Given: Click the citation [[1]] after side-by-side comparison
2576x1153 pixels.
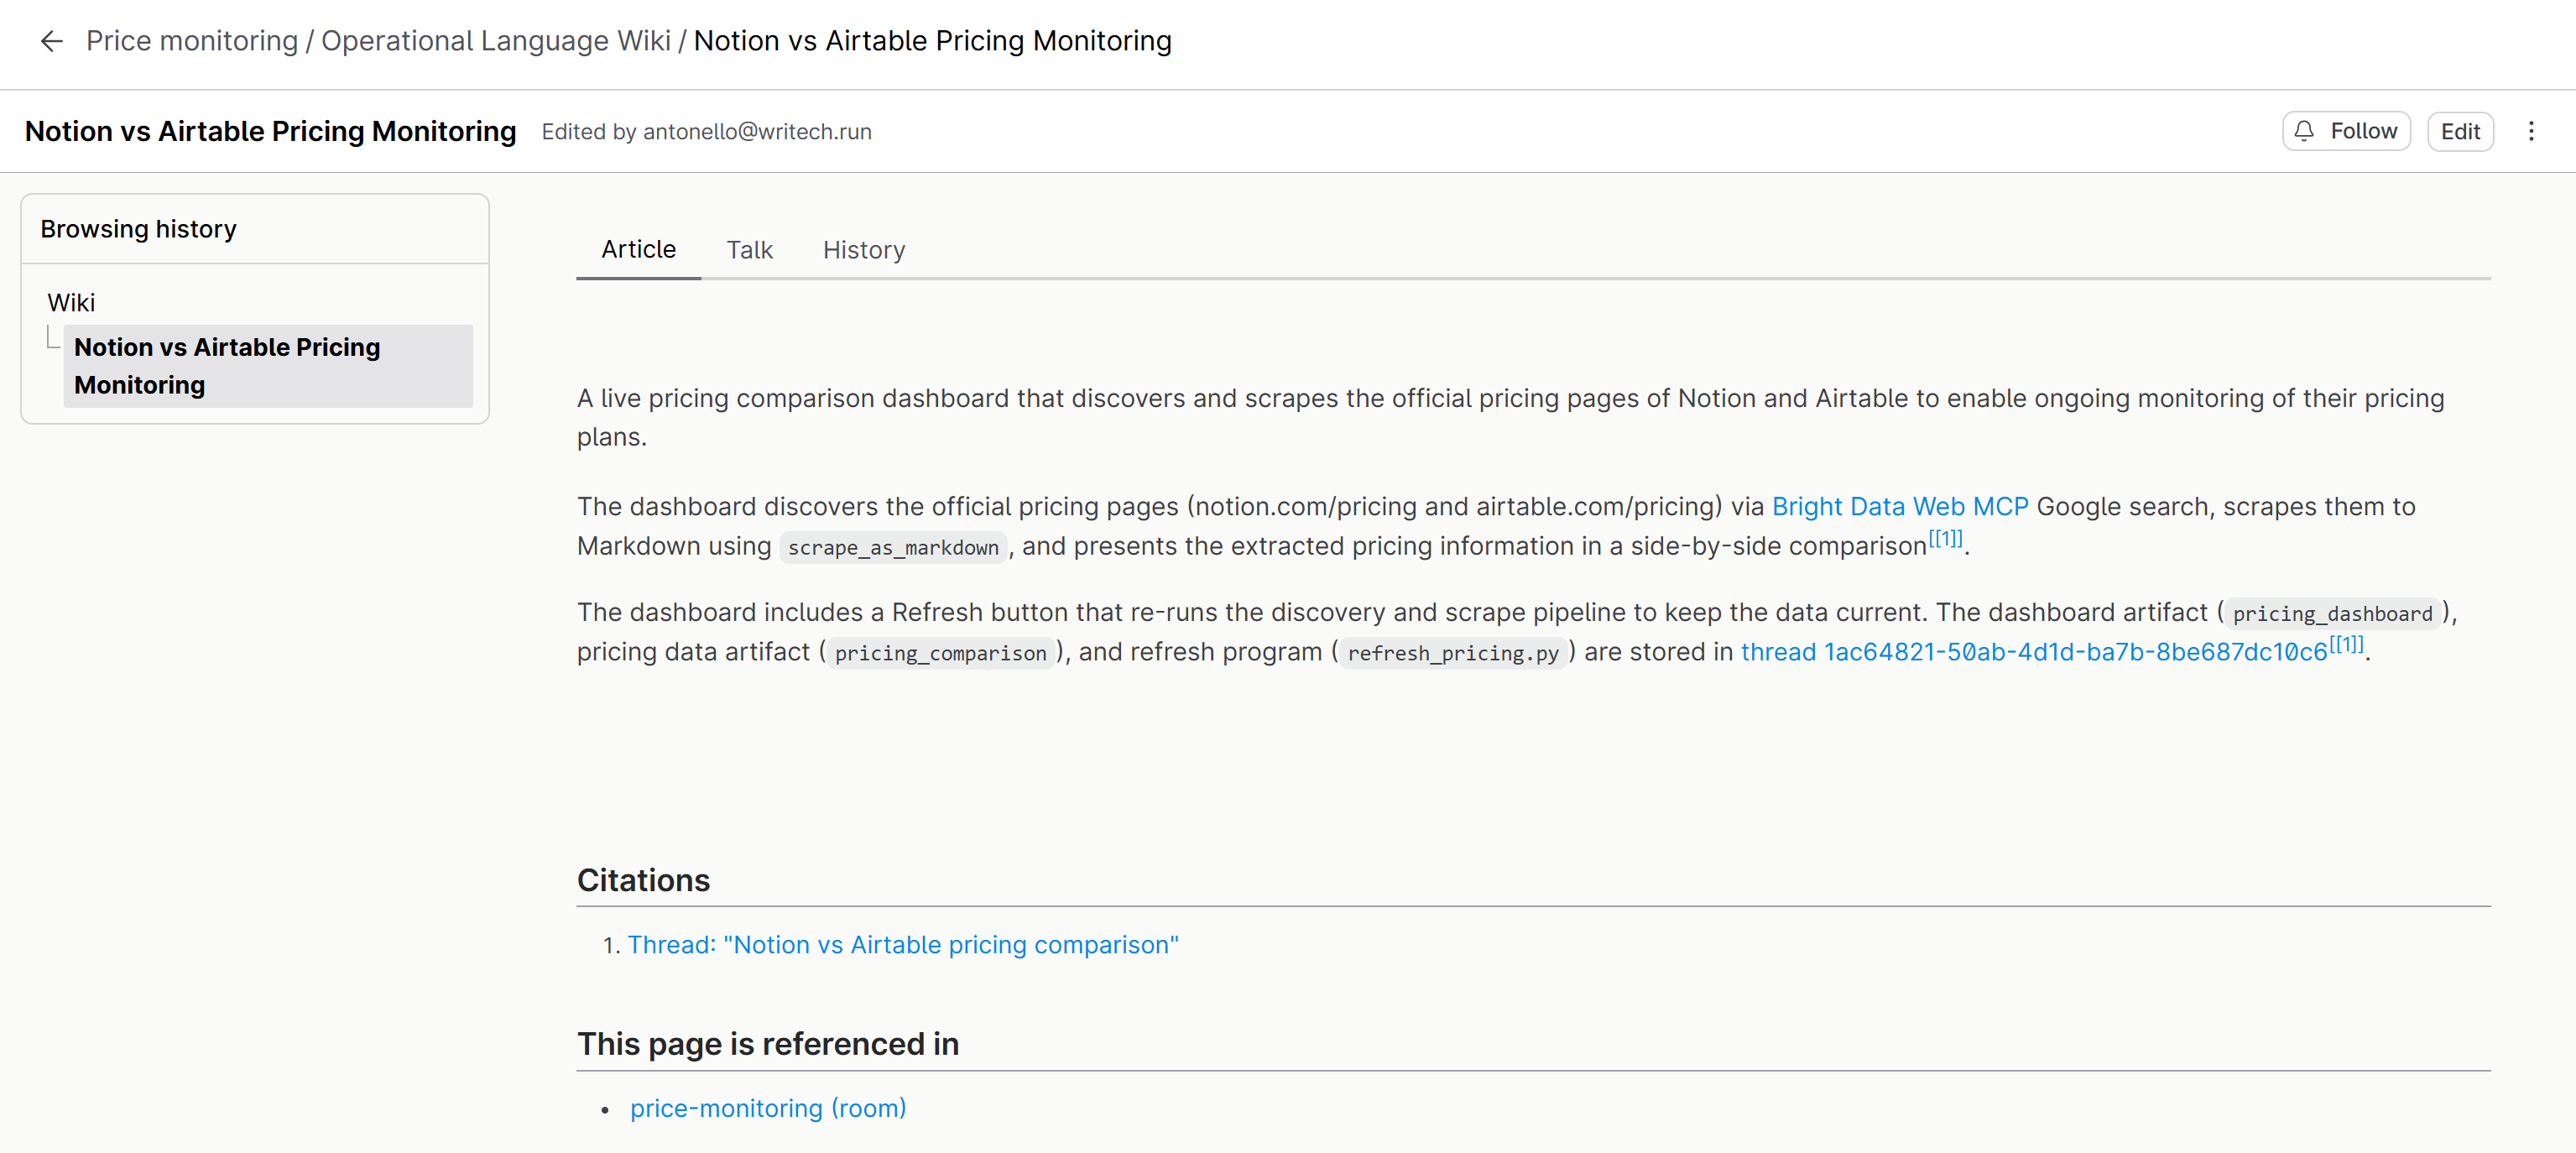Looking at the screenshot, I should point(1945,539).
